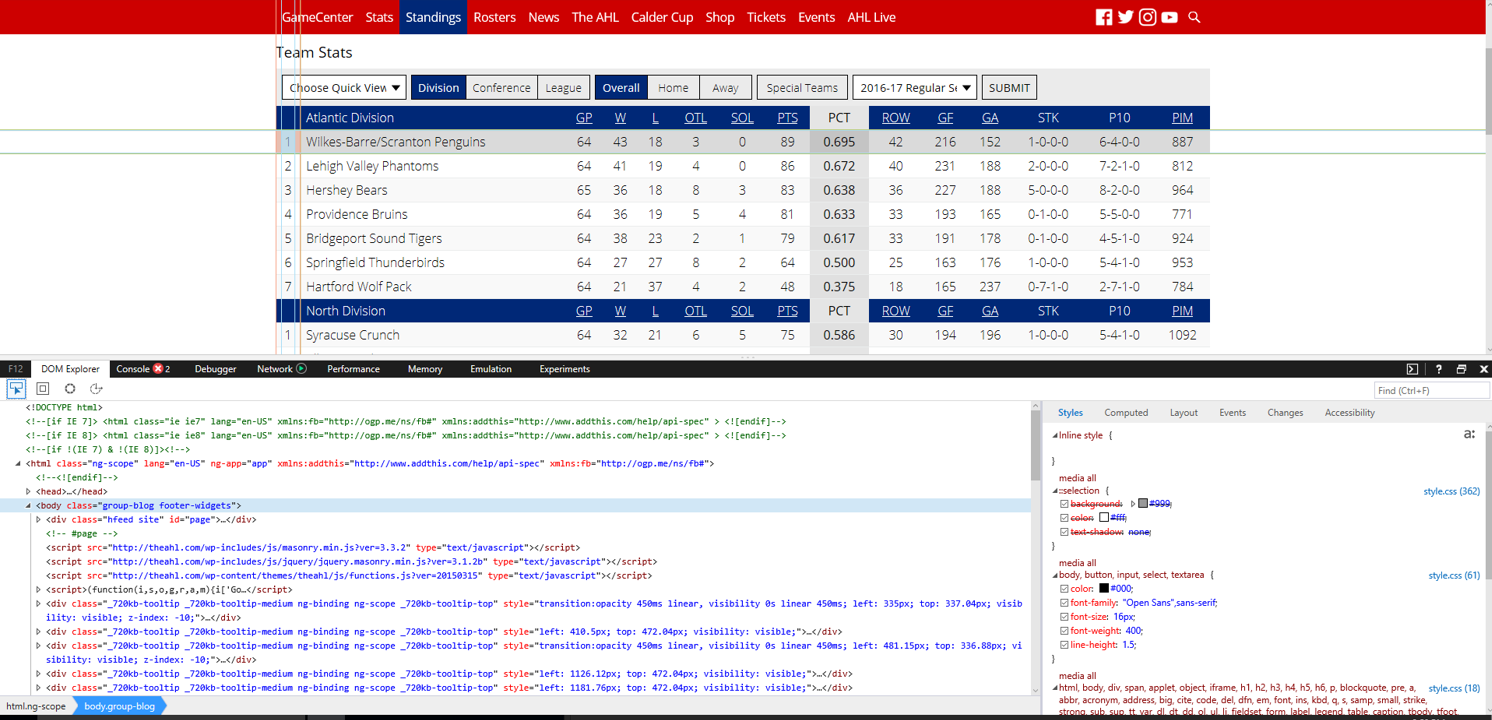Click the Network tab play icon

pyautogui.click(x=301, y=369)
